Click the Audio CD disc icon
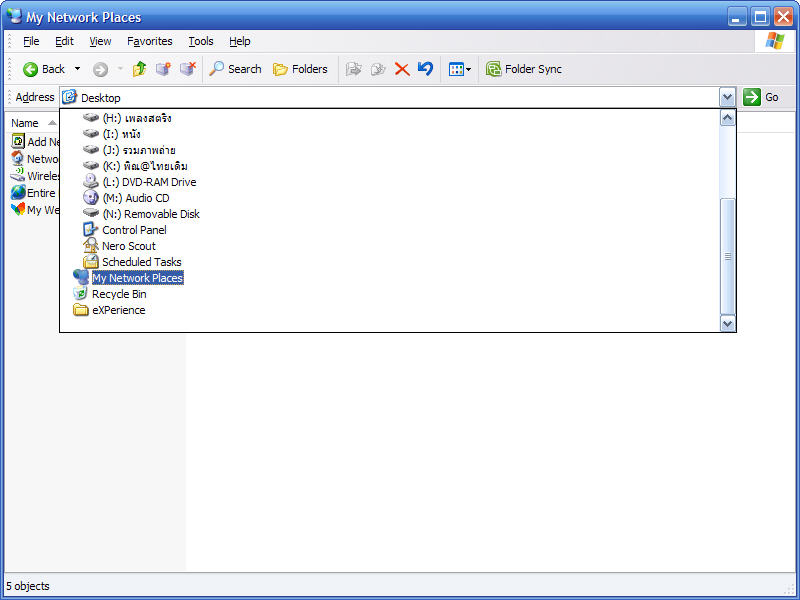This screenshot has height=600, width=800. [90, 197]
